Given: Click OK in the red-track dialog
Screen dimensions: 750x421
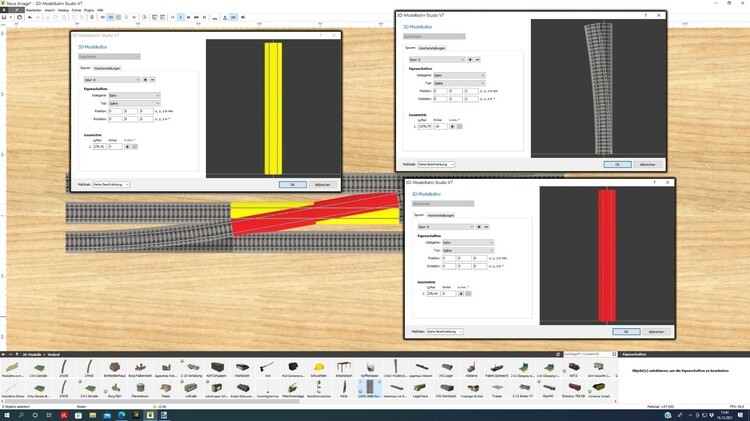Looking at the screenshot, I should click(x=626, y=332).
